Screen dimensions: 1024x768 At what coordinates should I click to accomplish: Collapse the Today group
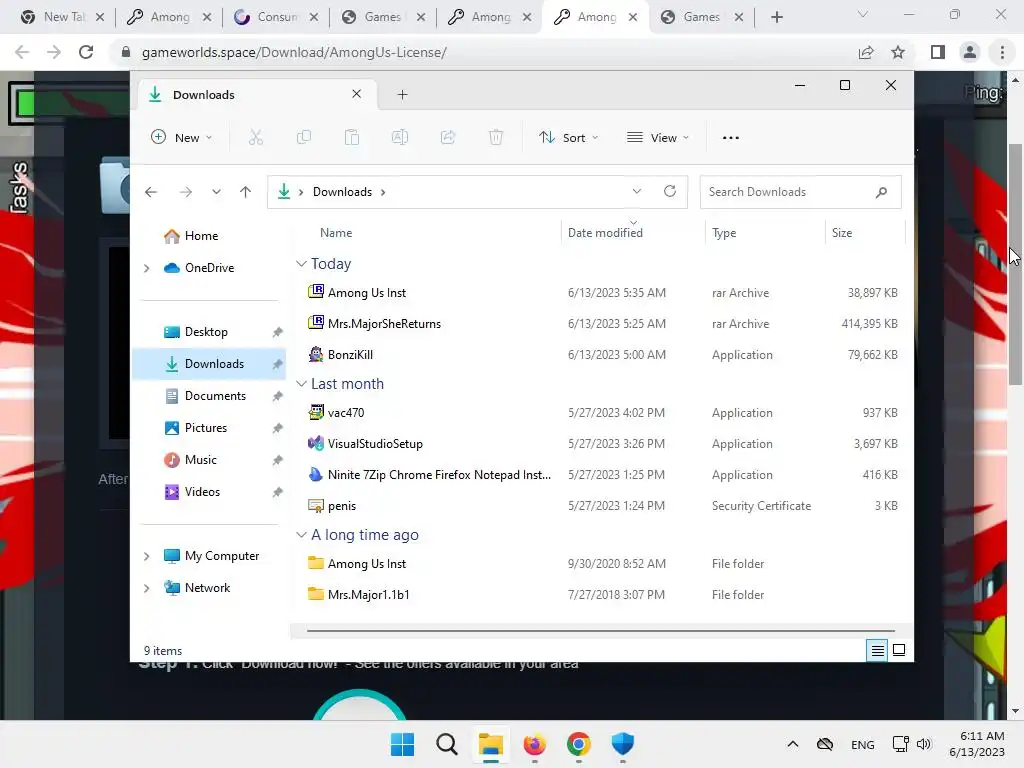[x=301, y=264]
